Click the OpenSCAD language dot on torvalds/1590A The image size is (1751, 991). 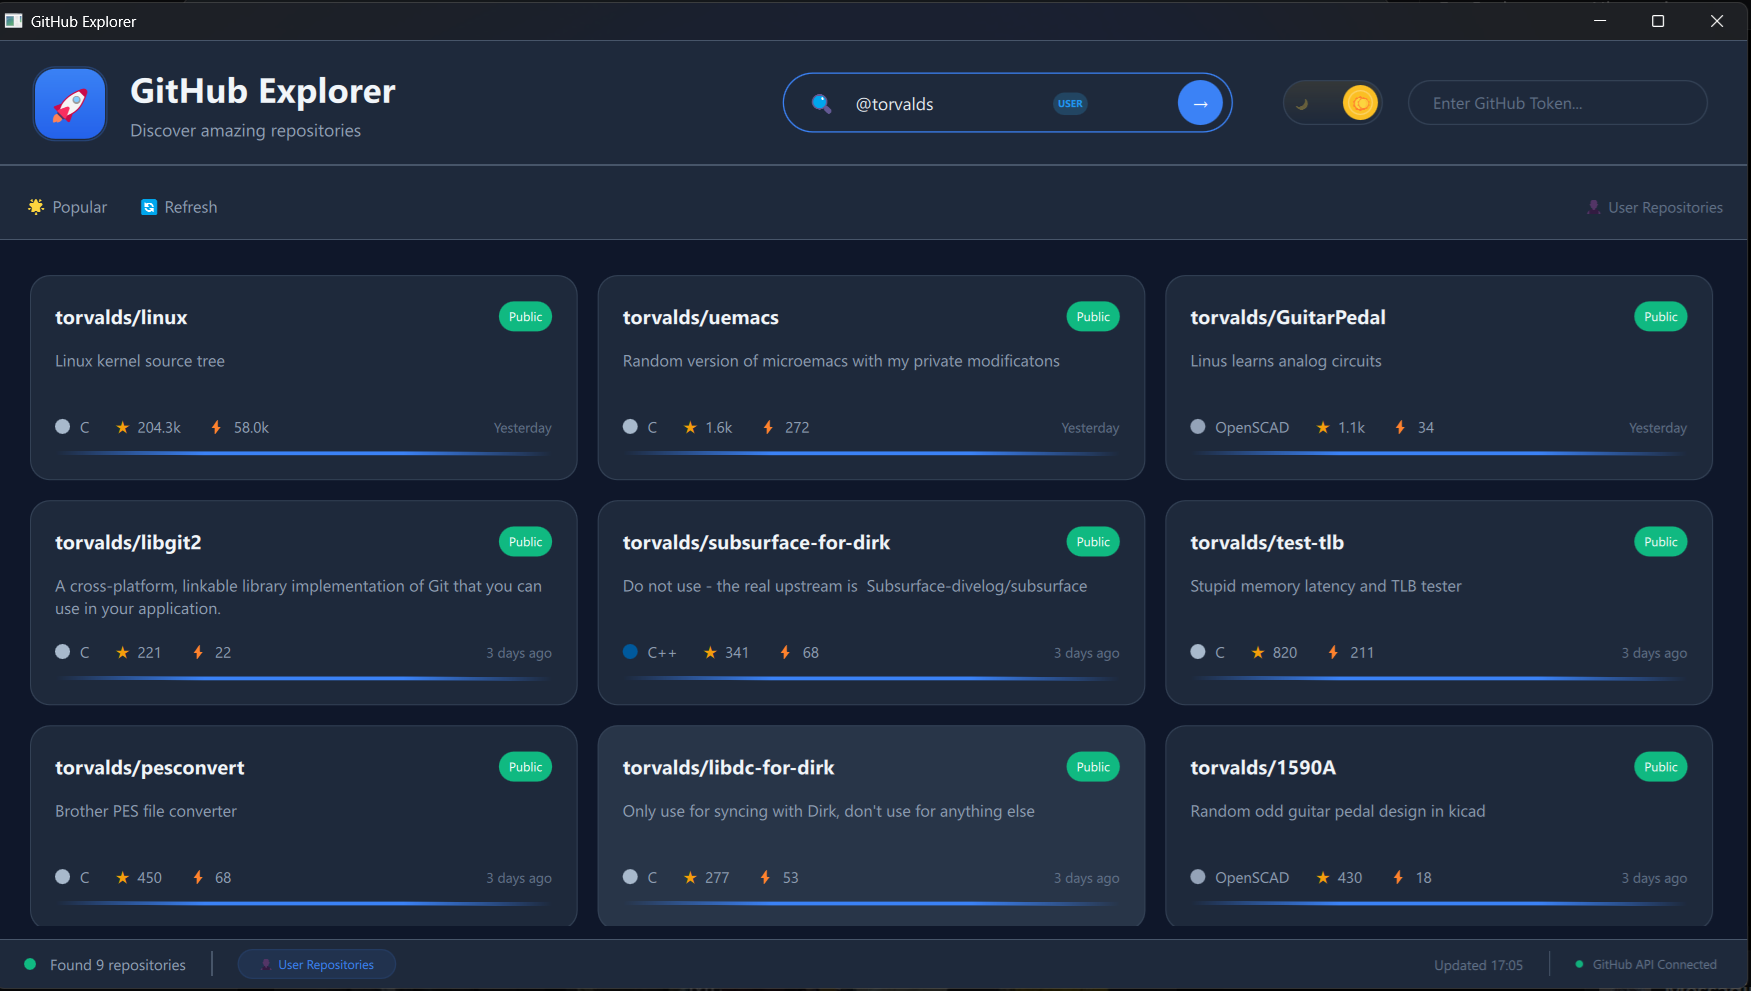click(1198, 877)
